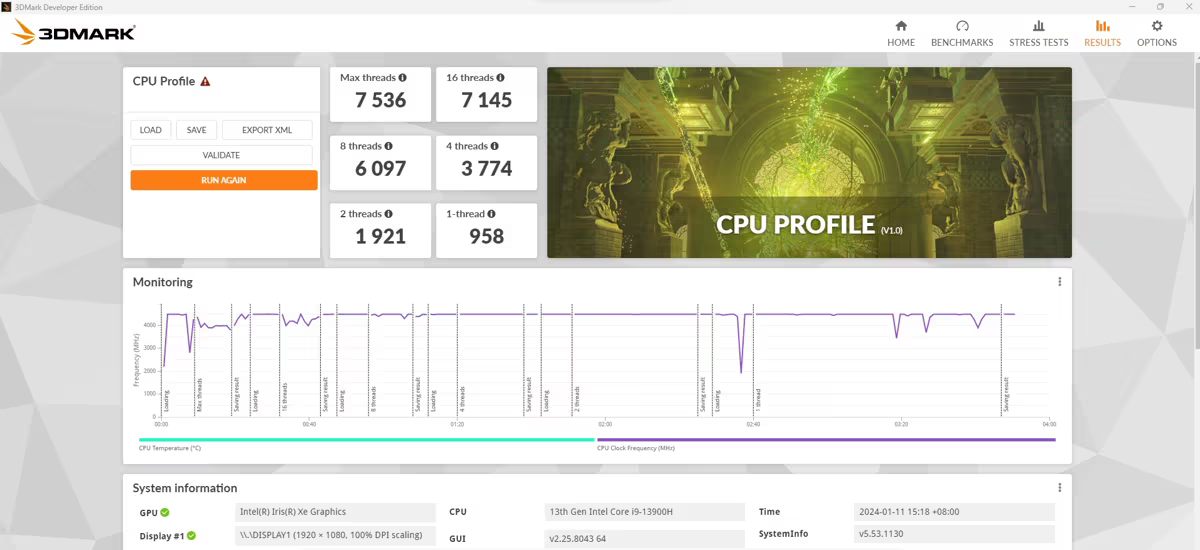Click the 3DMark icon in the title bar
Viewport: 1200px width, 550px height.
[7, 7]
